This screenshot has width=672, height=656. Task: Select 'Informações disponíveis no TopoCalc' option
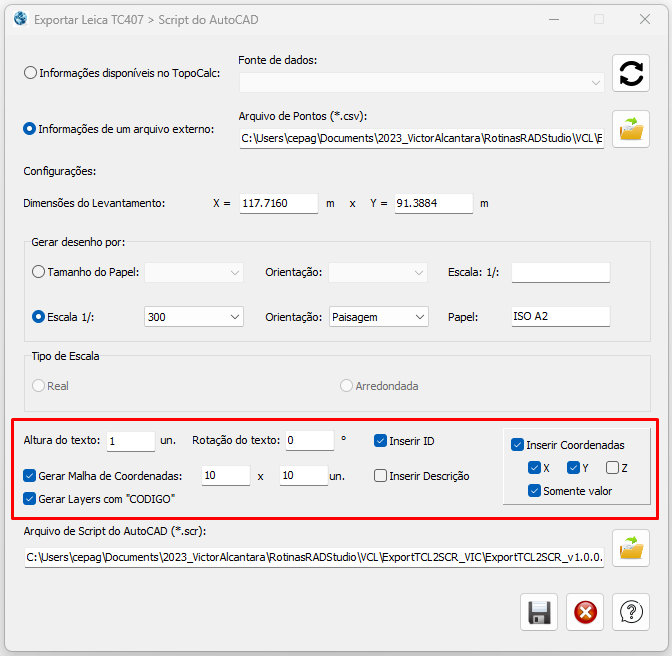31,73
